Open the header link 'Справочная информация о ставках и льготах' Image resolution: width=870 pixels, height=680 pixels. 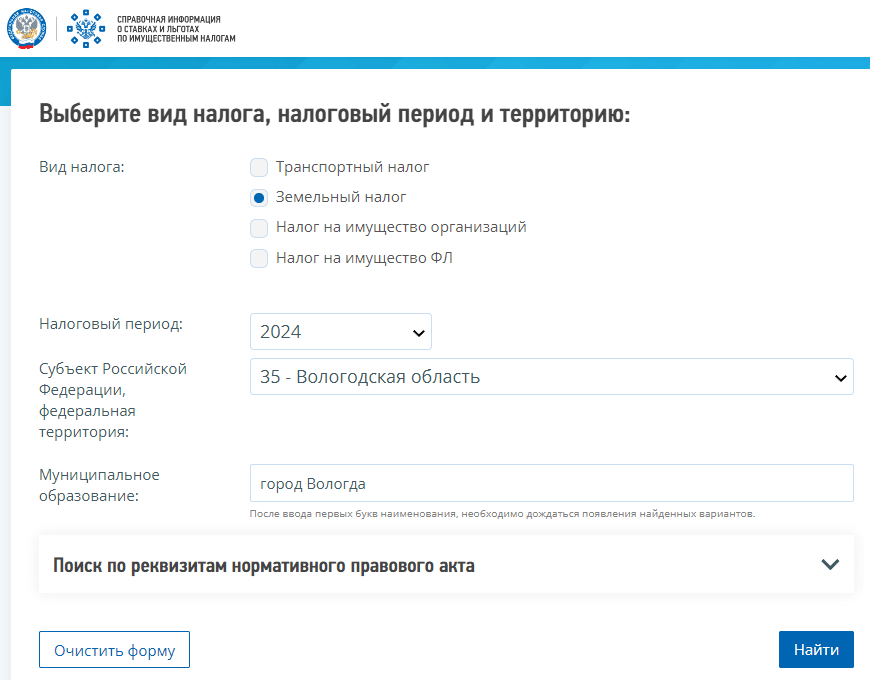tap(176, 29)
